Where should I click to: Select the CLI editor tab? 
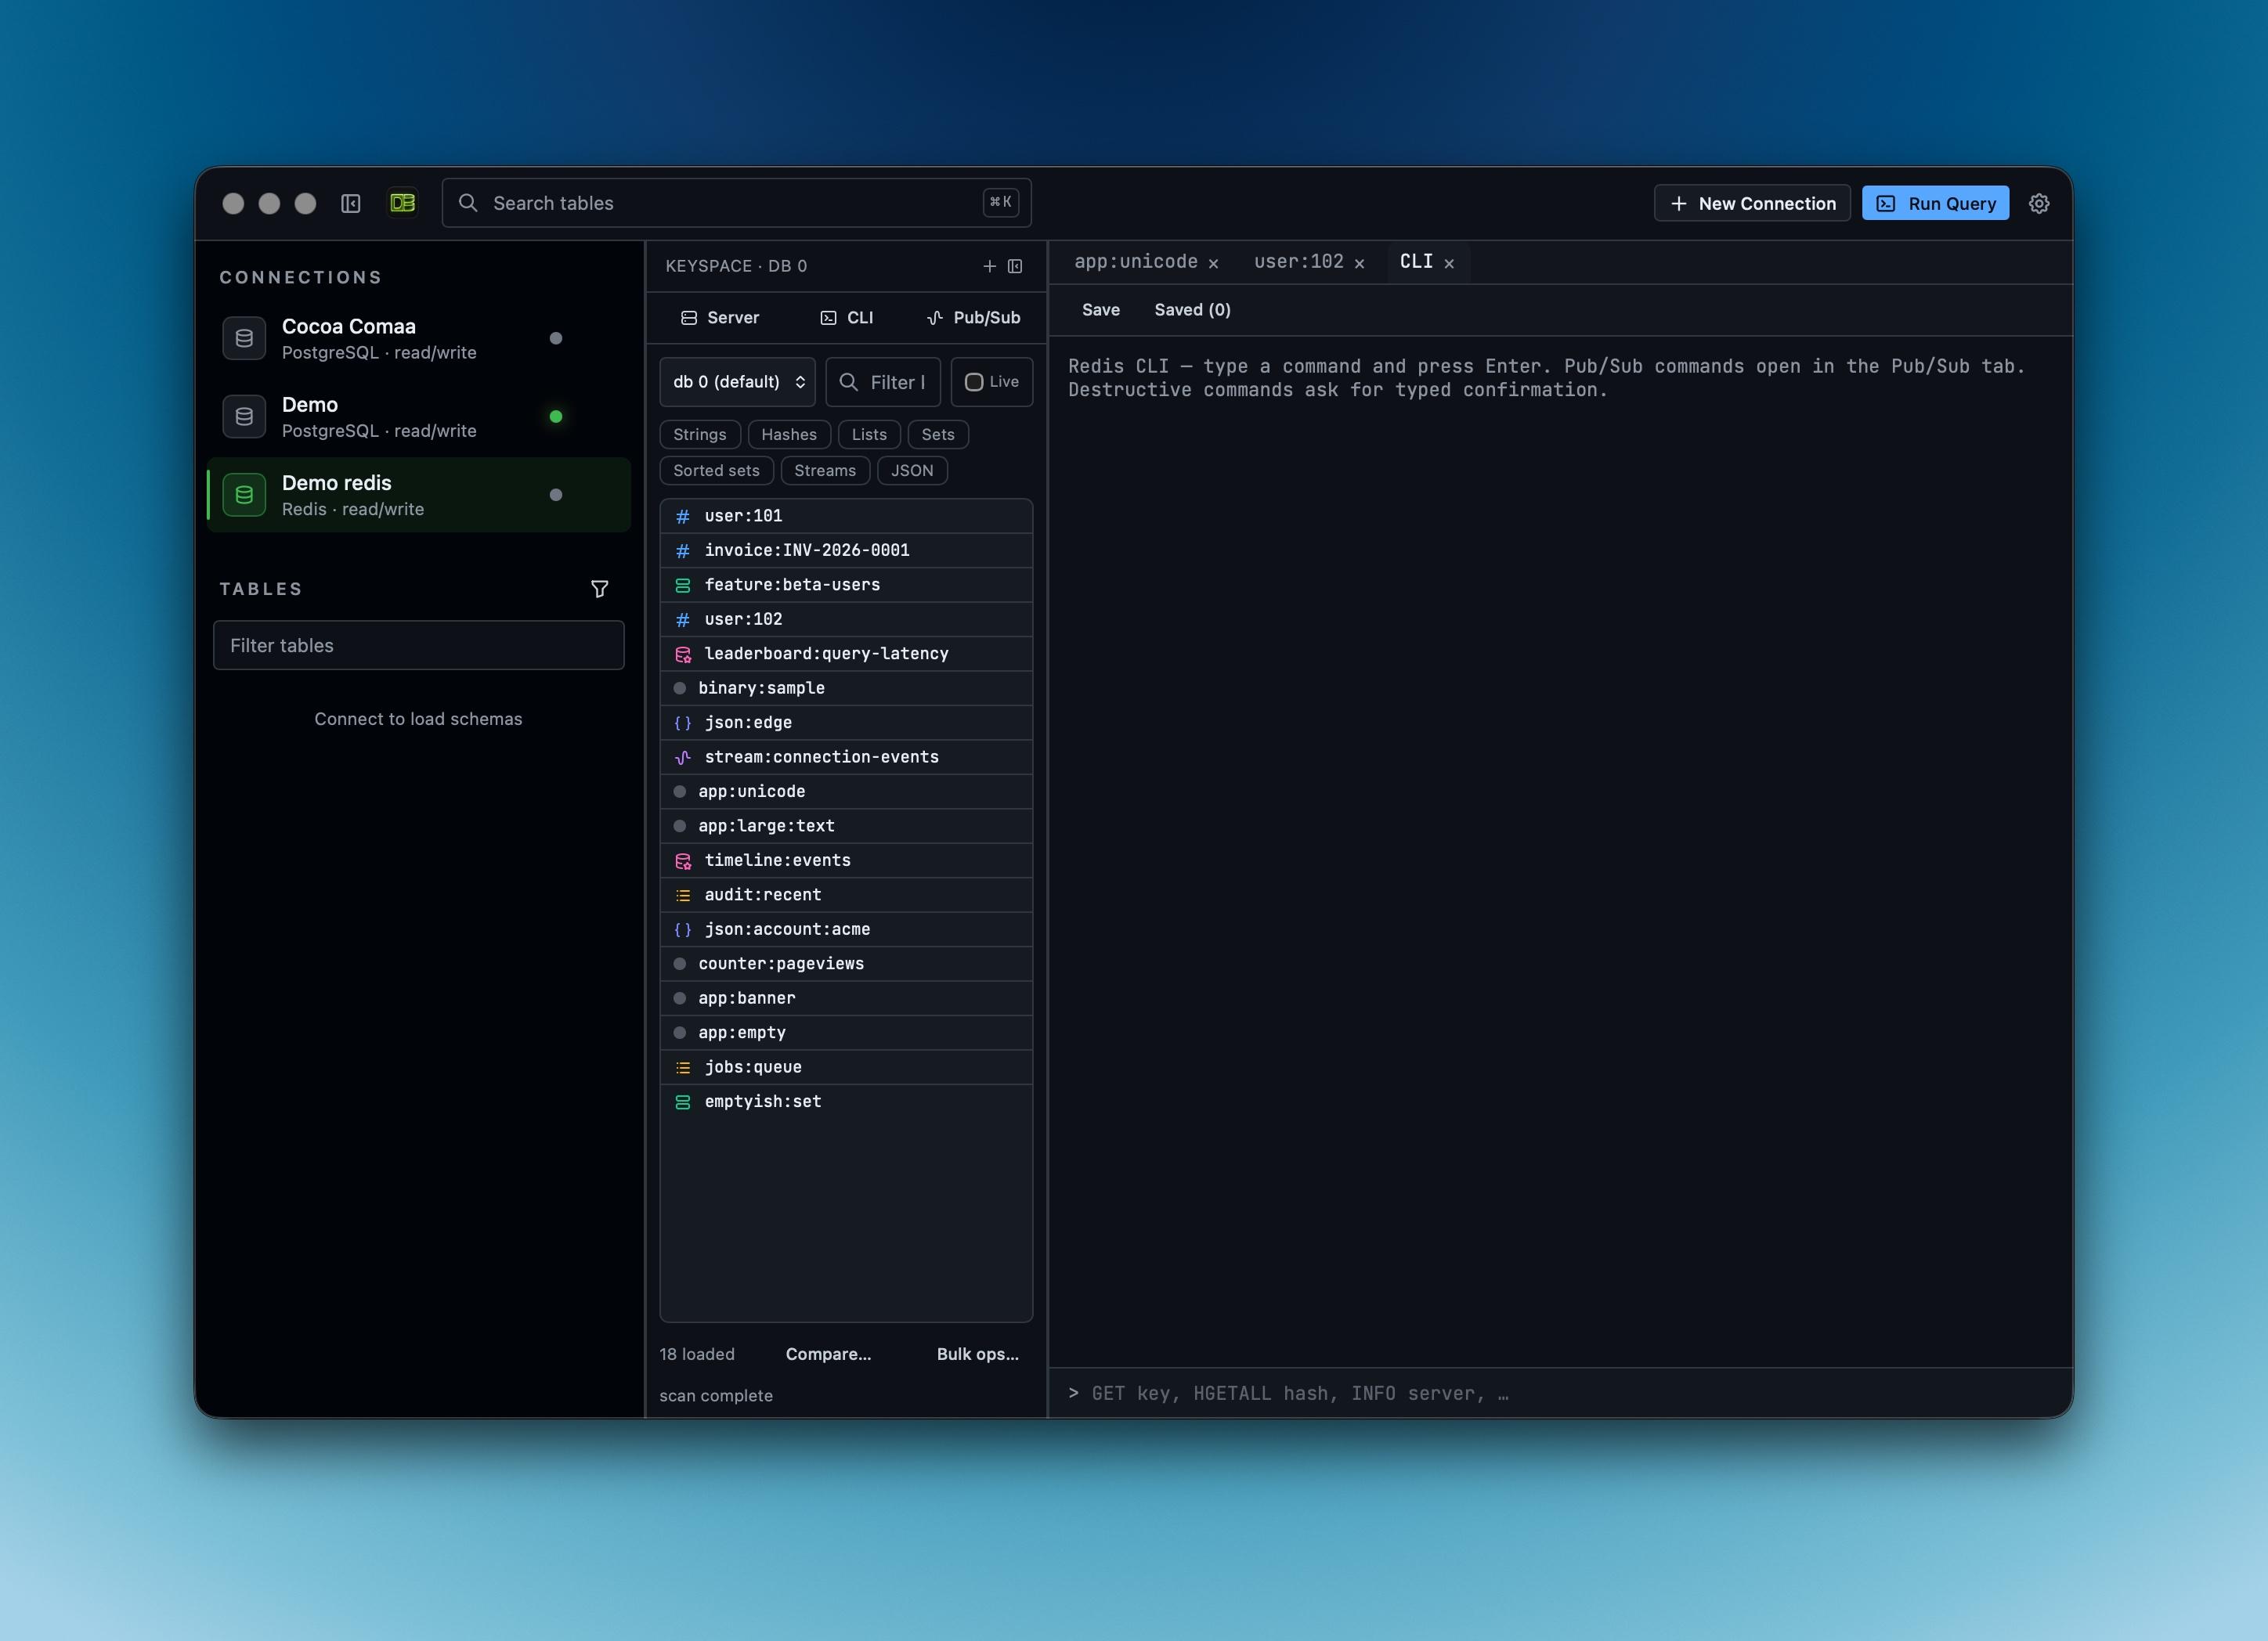(1416, 261)
